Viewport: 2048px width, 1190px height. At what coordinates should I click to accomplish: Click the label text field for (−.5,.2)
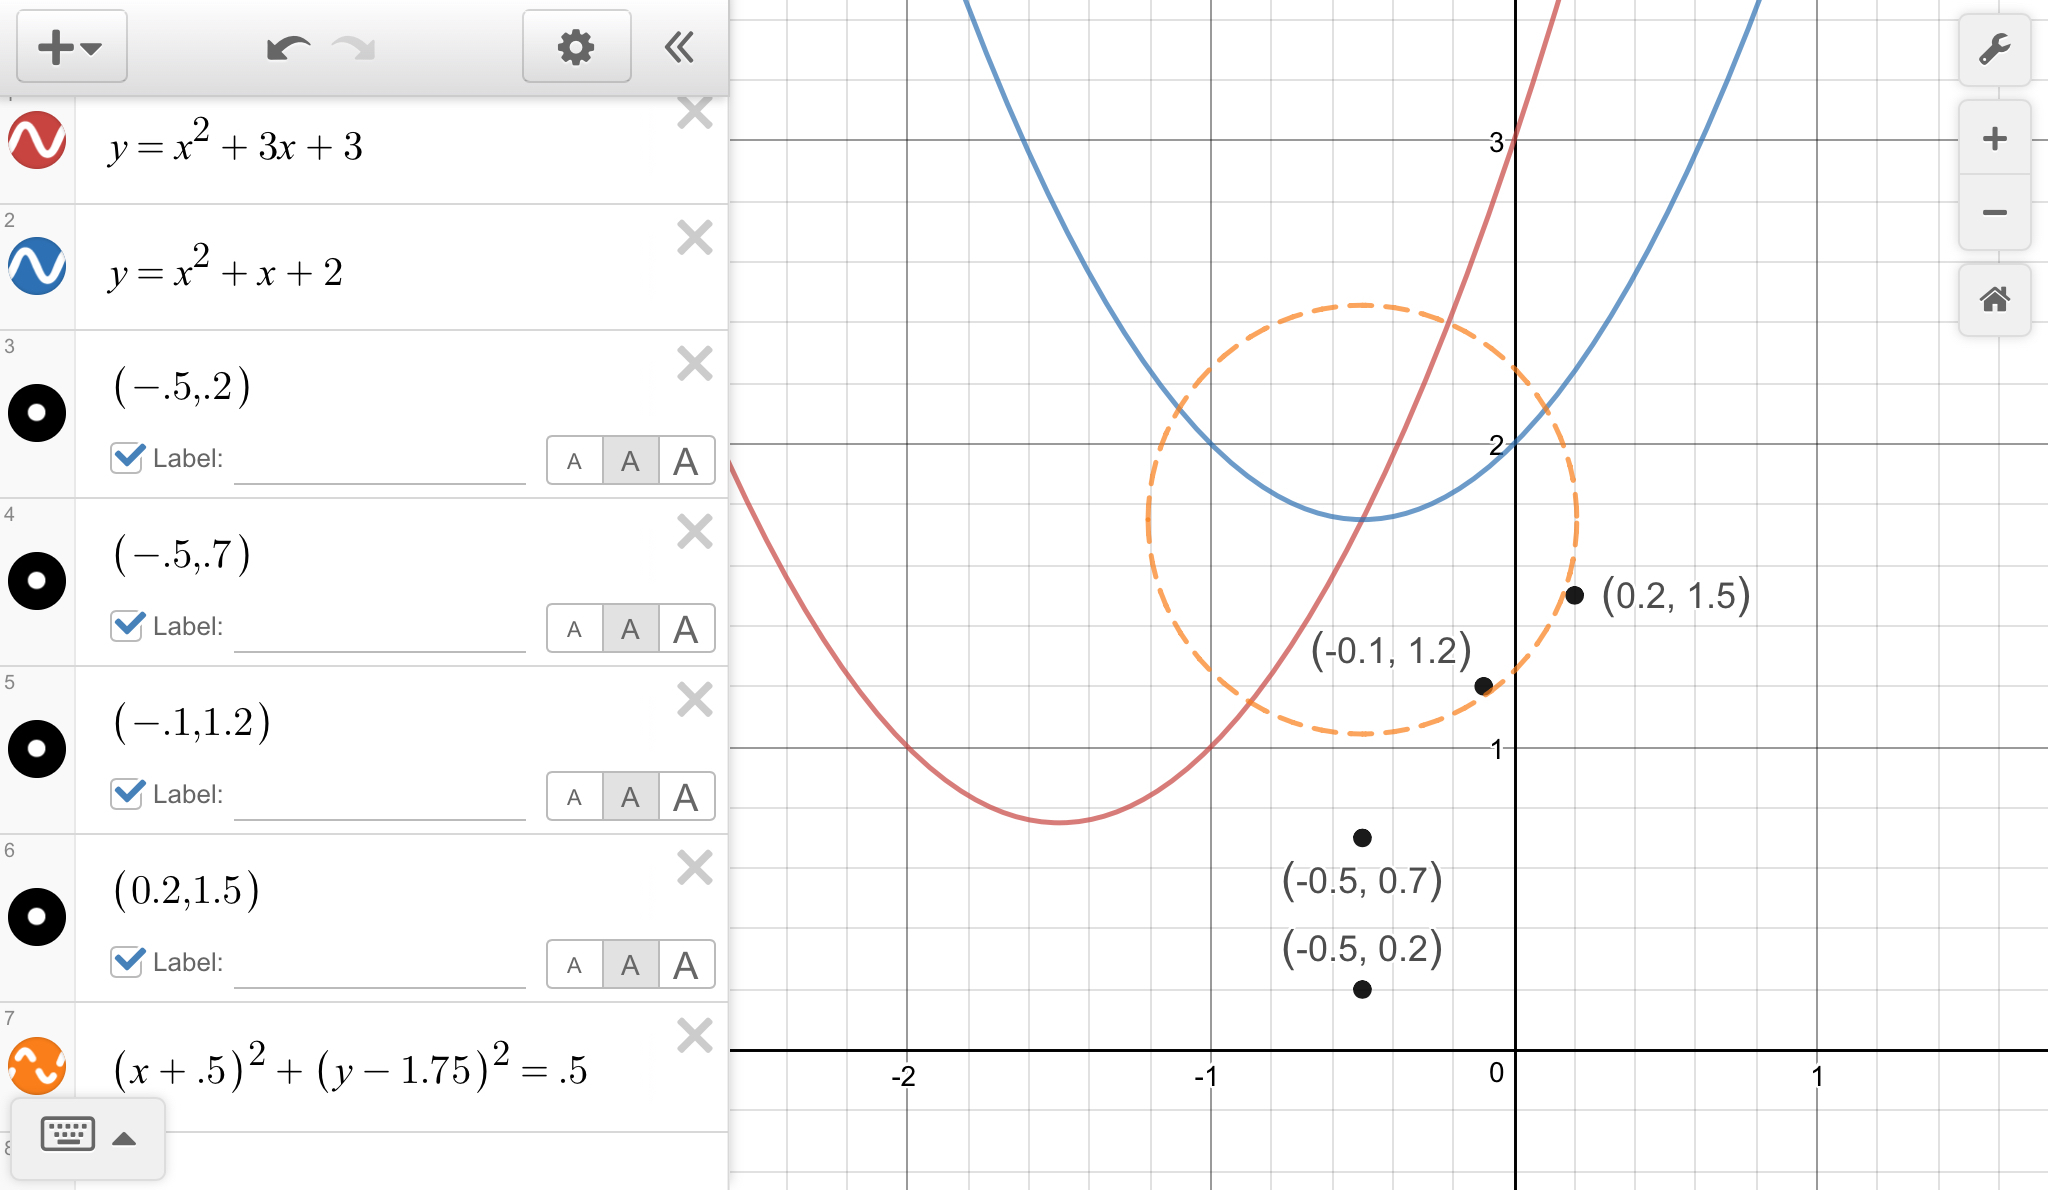point(380,462)
